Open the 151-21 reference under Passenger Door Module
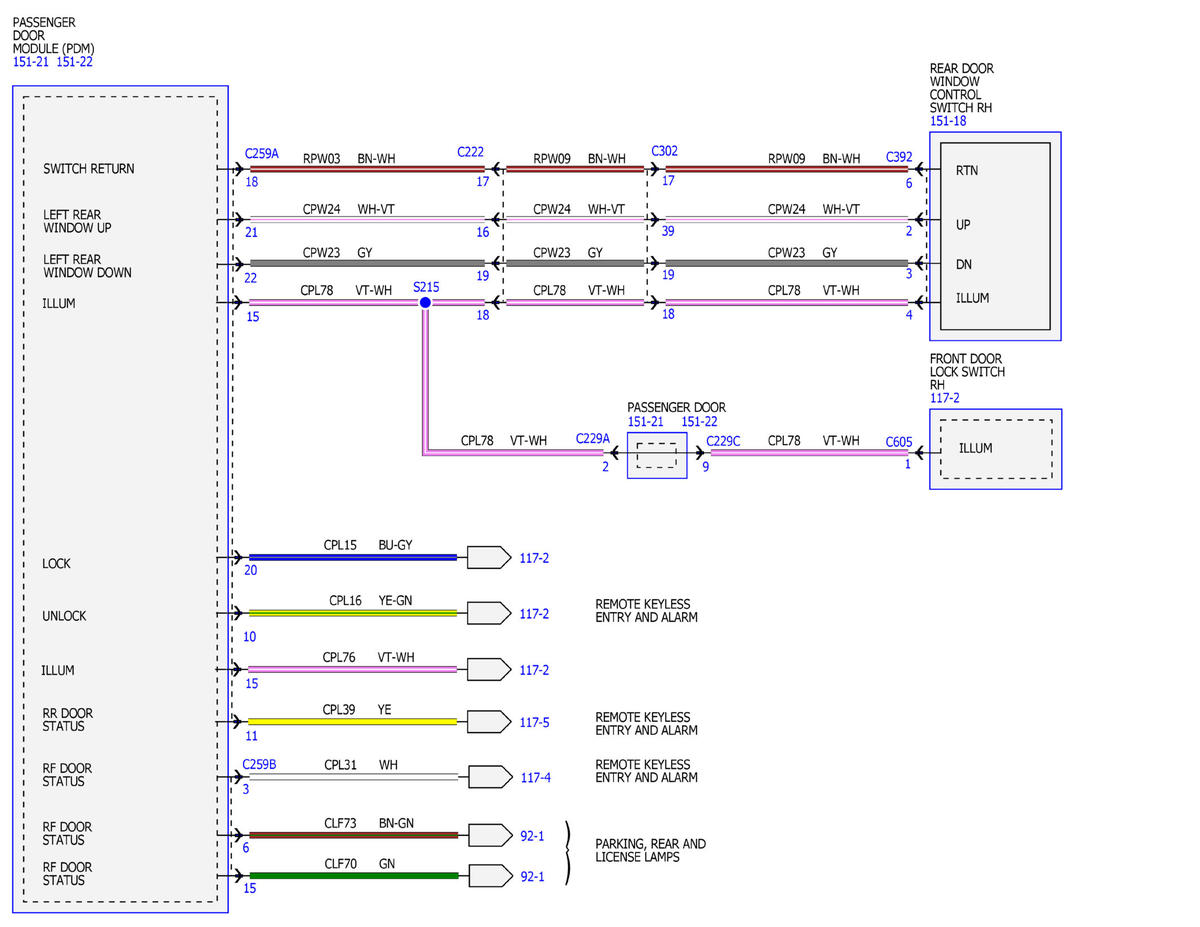The image size is (1200, 927). pos(30,62)
